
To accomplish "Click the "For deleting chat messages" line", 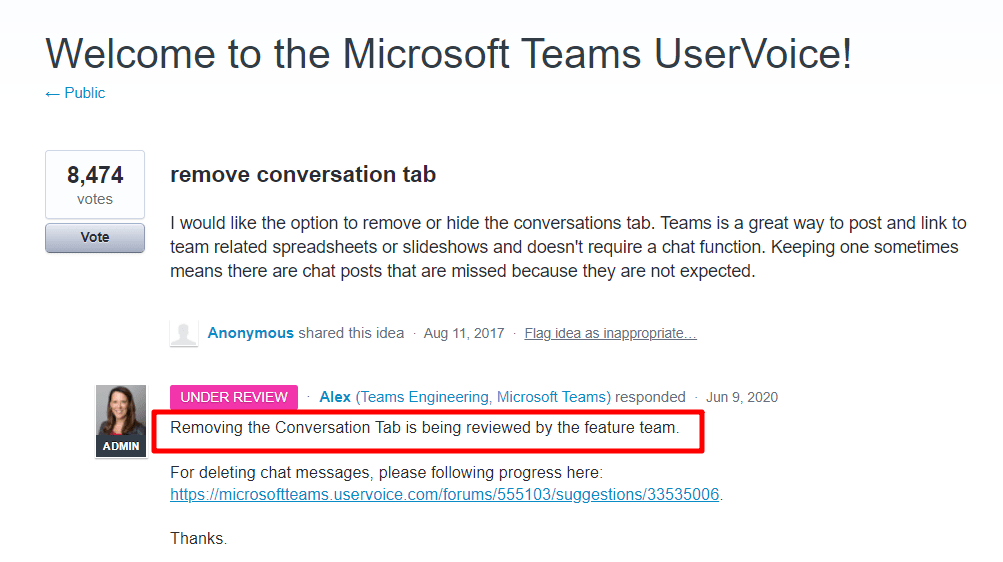I will 387,471.
